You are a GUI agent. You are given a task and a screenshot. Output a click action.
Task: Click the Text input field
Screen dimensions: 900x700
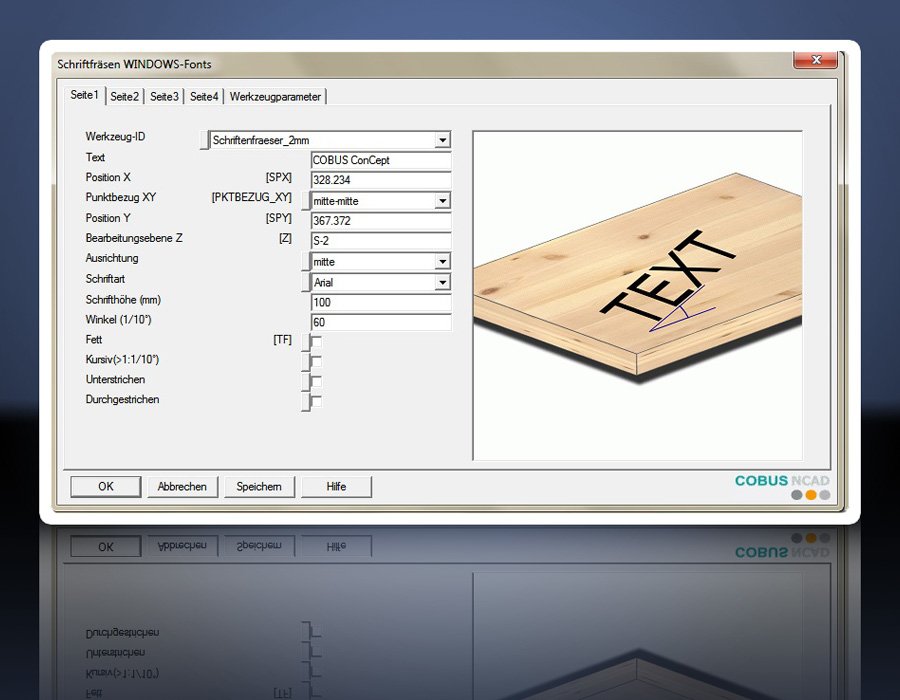point(381,160)
